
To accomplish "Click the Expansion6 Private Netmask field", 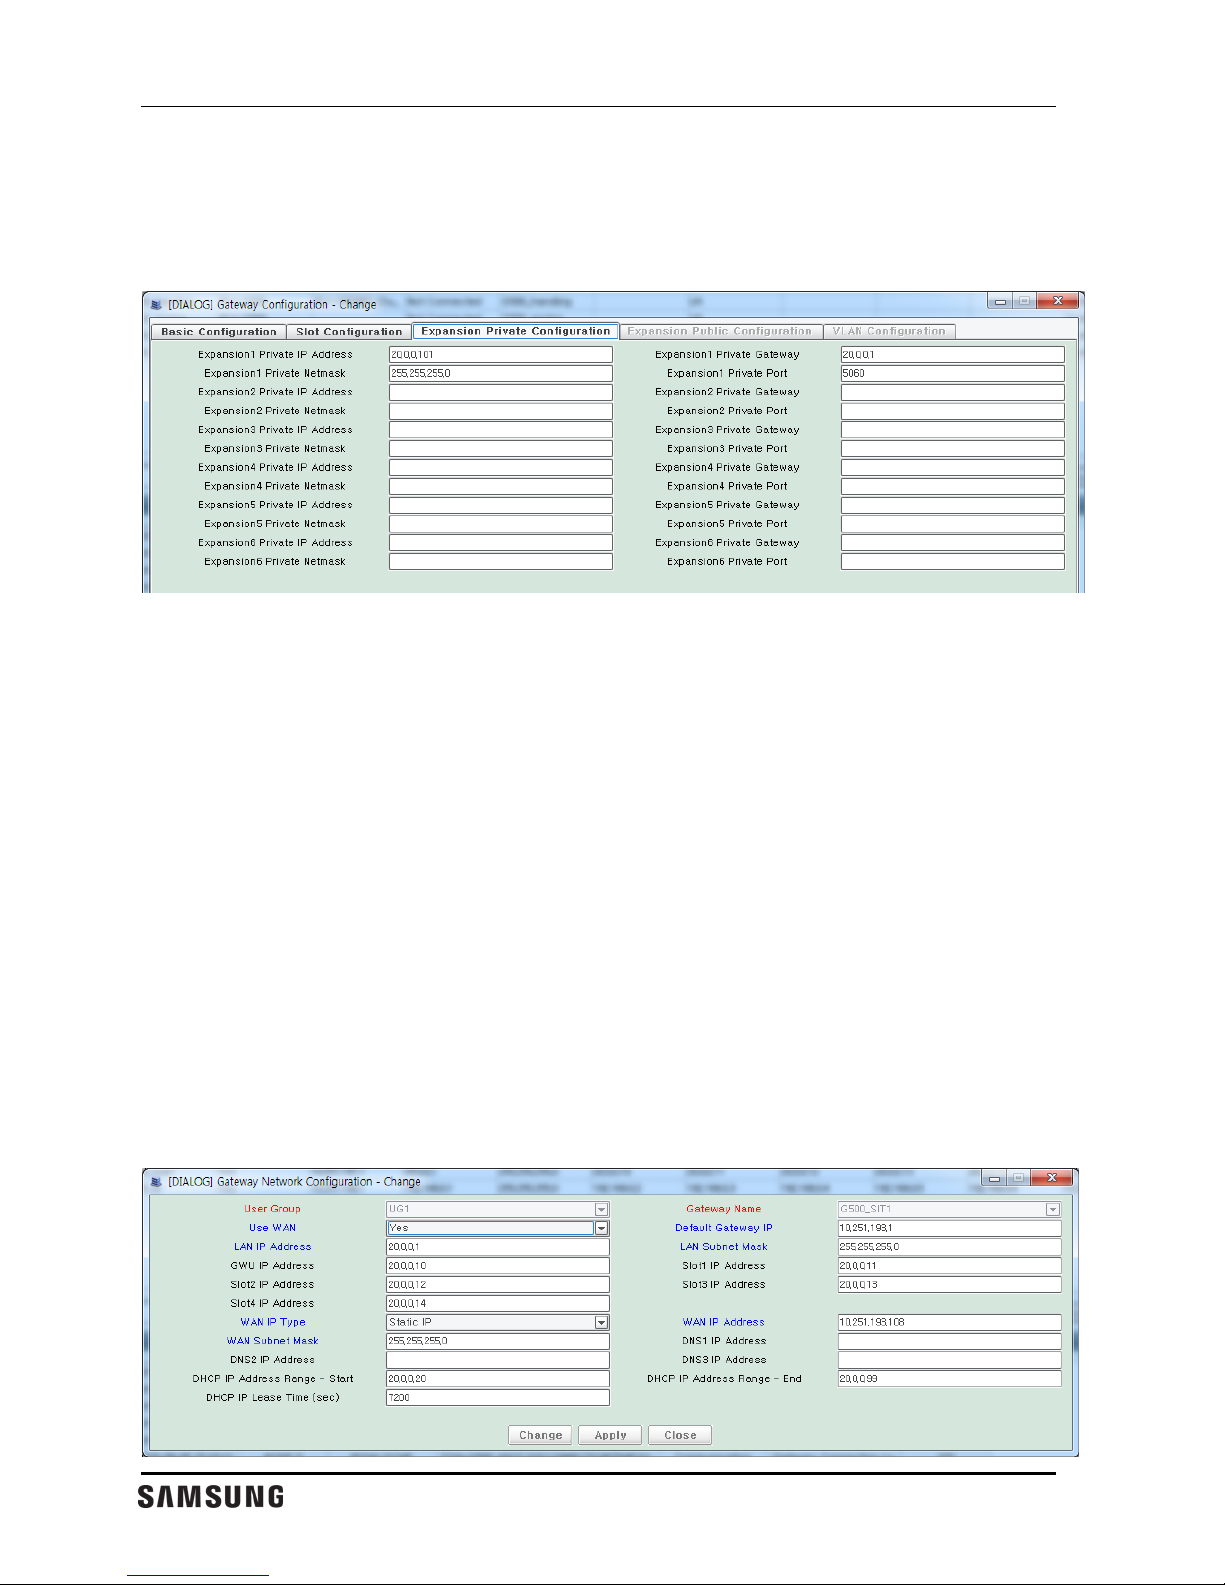I will 501,562.
